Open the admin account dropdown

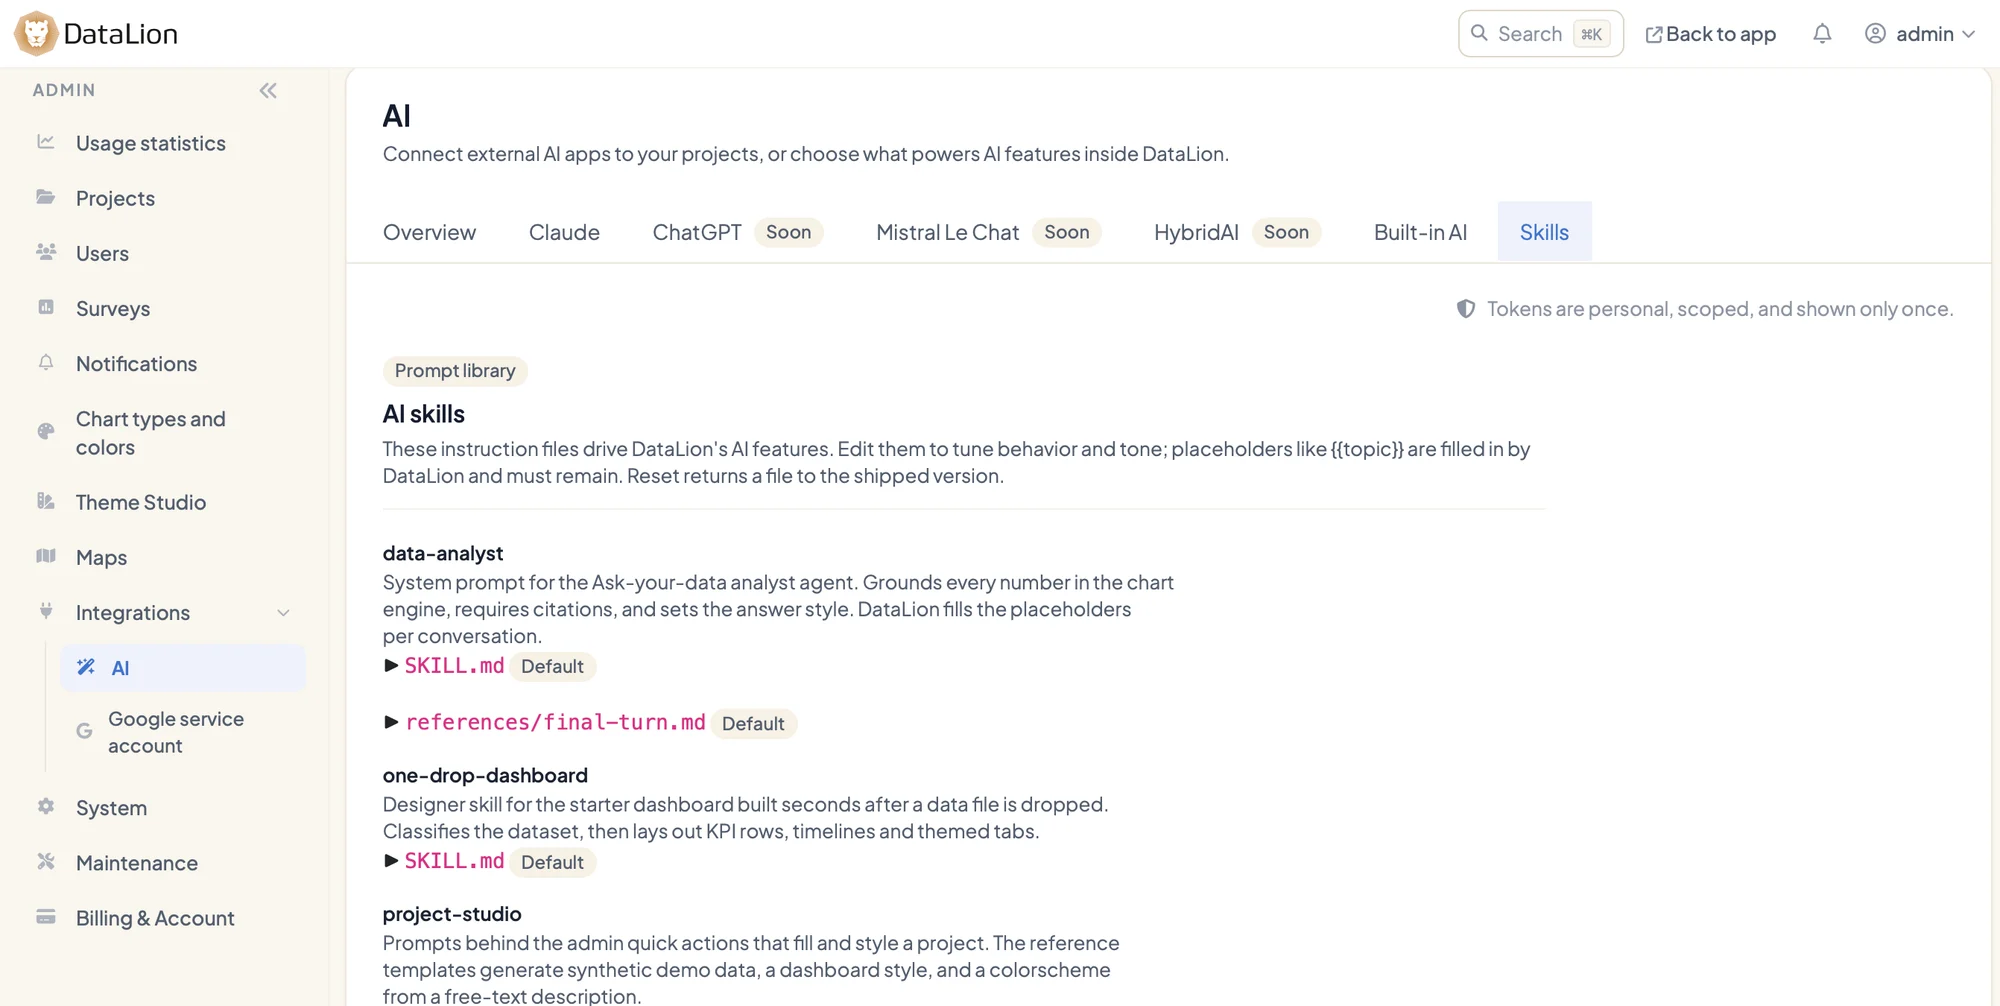(1920, 34)
